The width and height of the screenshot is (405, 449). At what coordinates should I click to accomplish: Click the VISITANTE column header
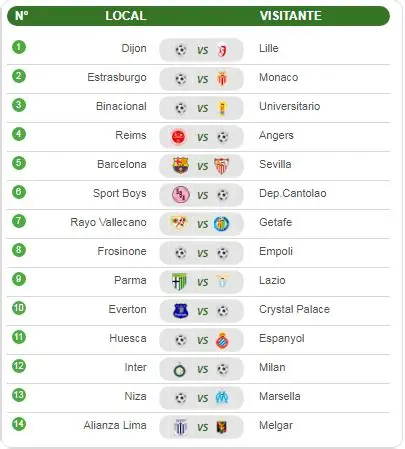291,16
